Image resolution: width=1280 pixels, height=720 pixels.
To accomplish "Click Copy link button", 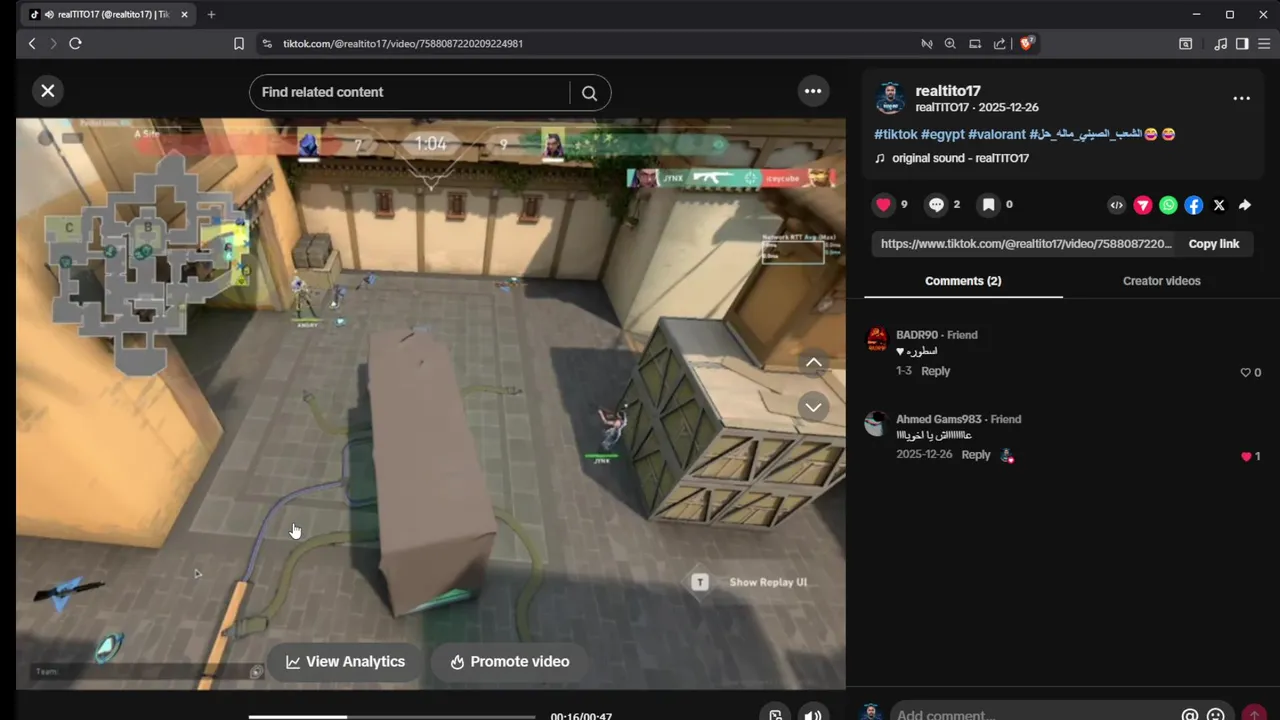I will pos(1213,244).
